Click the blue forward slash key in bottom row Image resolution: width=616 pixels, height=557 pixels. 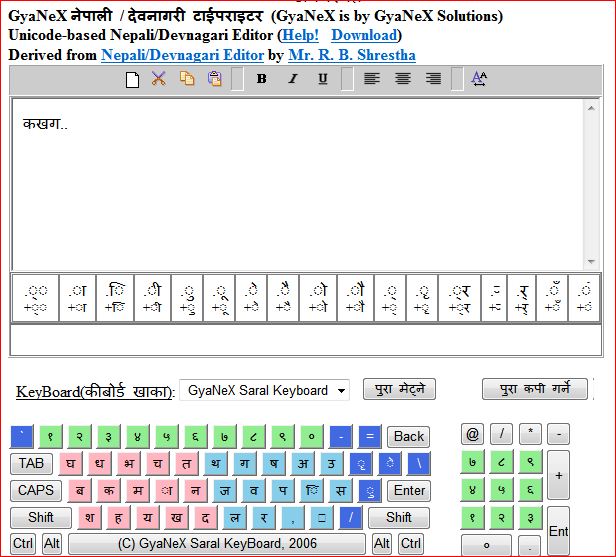[351, 518]
